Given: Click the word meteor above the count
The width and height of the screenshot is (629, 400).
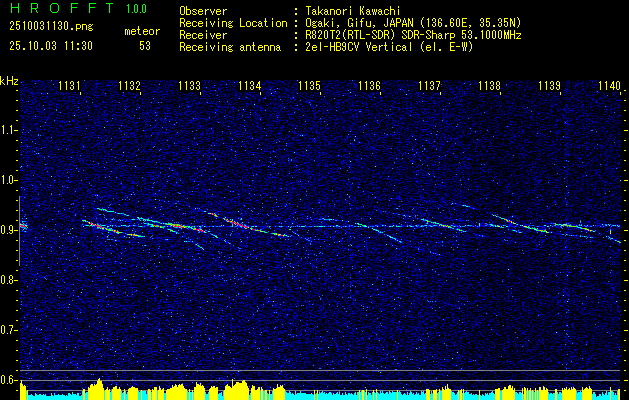Looking at the screenshot, I should (142, 31).
